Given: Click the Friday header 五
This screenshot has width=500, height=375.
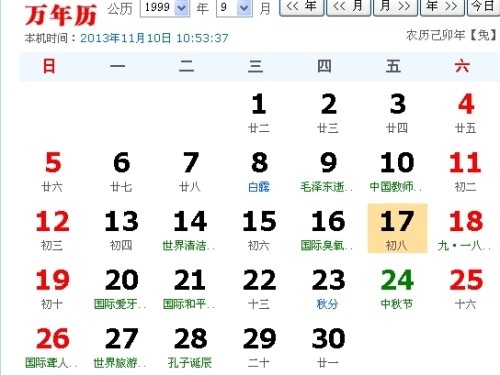Looking at the screenshot, I should point(393,66).
